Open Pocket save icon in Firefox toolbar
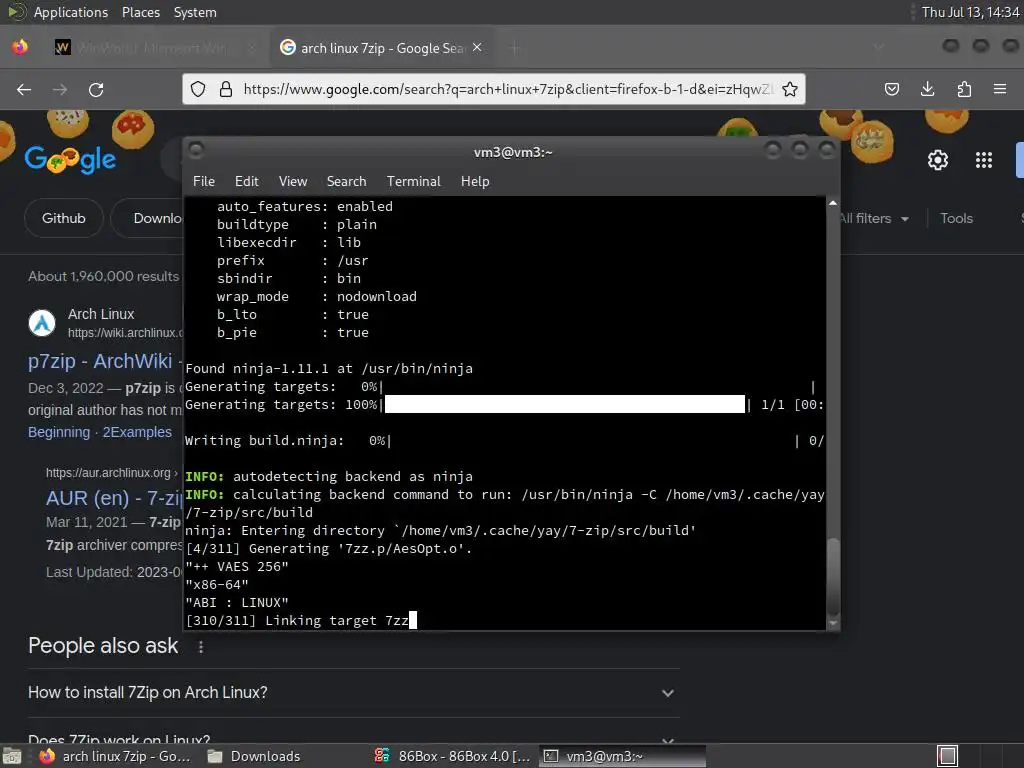The width and height of the screenshot is (1024, 768). coord(892,89)
